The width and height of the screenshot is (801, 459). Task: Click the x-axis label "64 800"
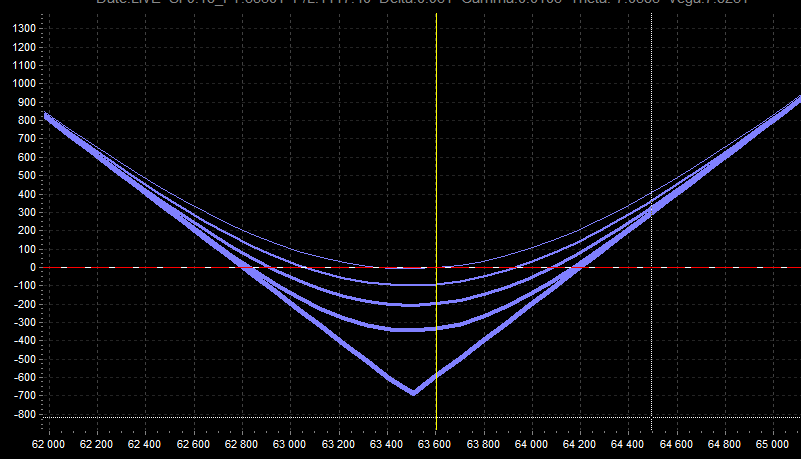click(724, 444)
